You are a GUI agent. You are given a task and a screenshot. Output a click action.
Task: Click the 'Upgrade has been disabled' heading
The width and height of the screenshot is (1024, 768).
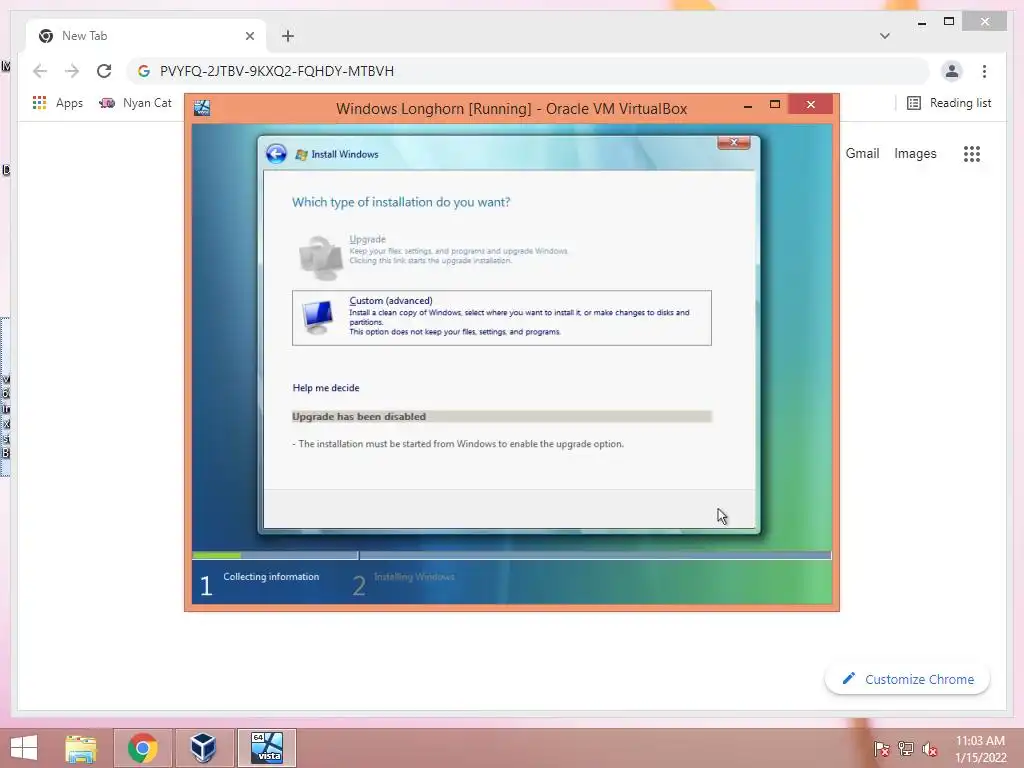point(359,417)
